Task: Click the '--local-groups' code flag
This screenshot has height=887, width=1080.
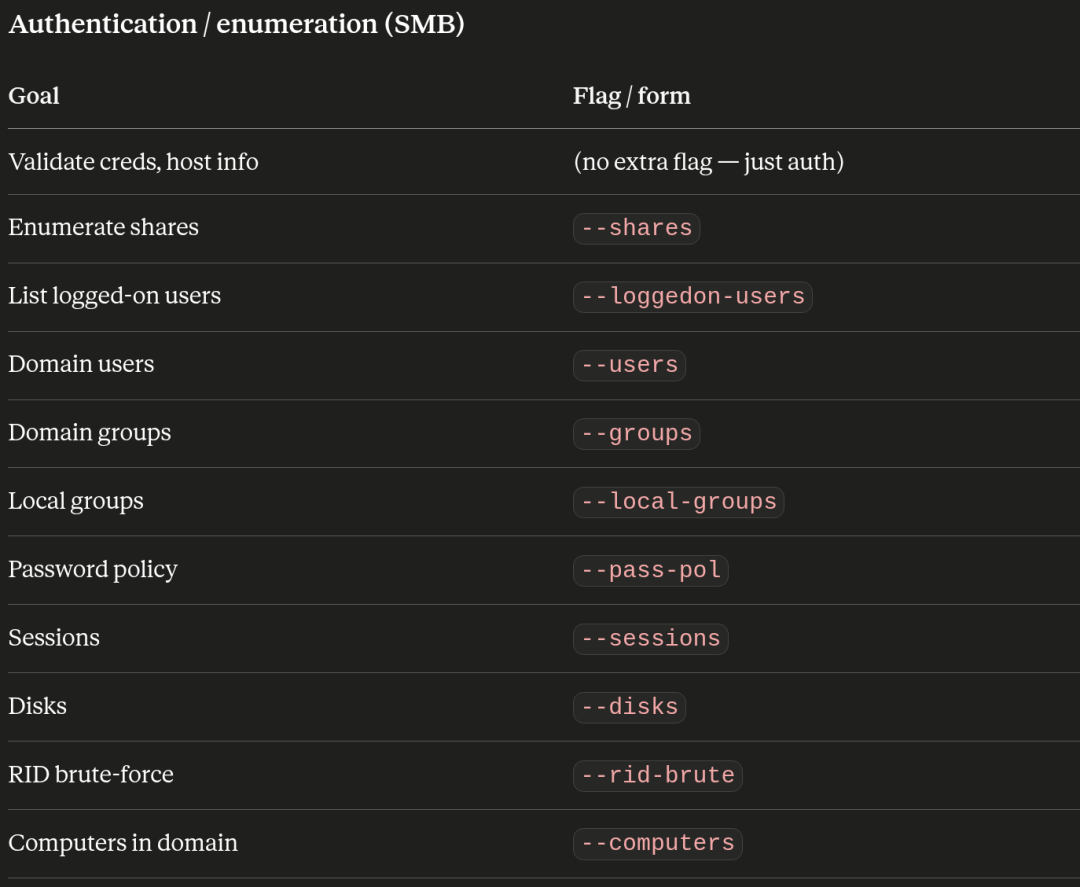Action: coord(678,502)
